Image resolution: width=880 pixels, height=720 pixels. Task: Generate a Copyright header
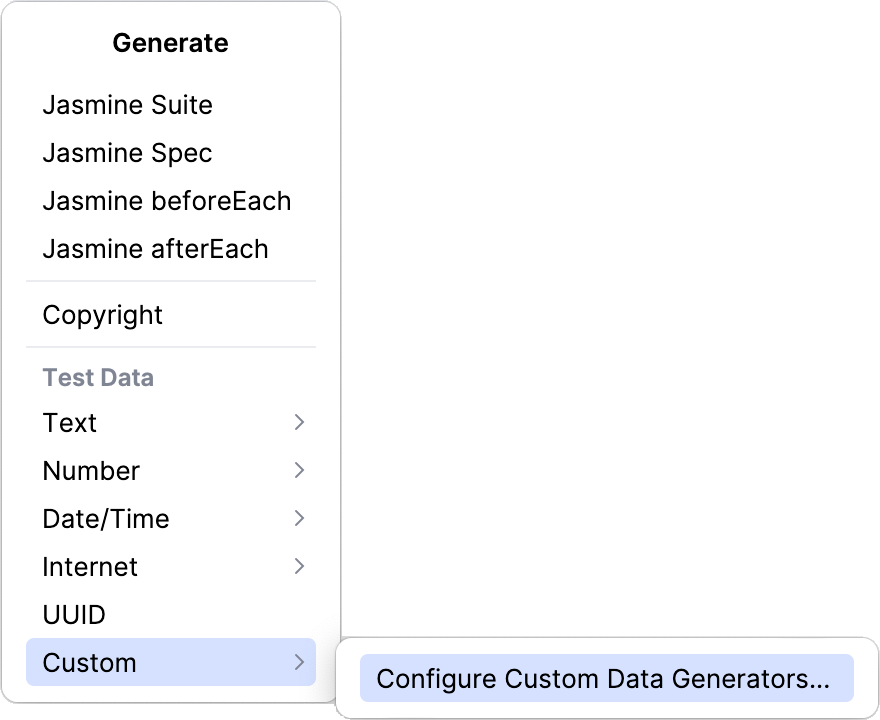[x=103, y=315]
